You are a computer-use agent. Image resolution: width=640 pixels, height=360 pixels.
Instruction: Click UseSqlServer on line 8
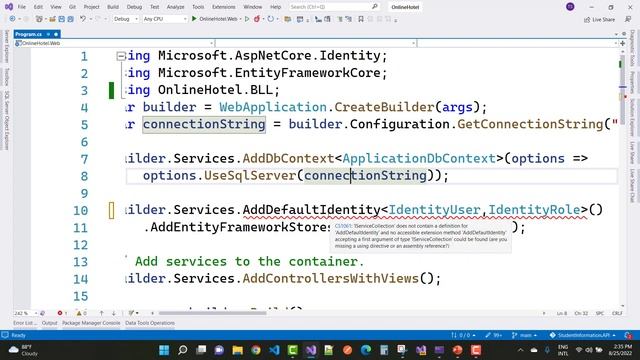coord(250,176)
